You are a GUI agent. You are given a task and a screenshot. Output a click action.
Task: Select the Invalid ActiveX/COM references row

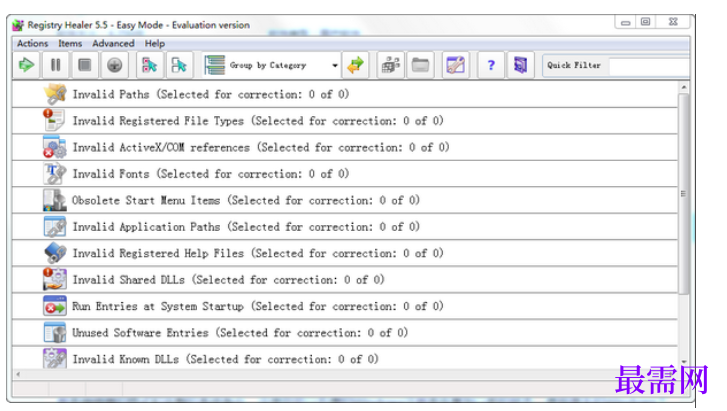click(x=260, y=147)
